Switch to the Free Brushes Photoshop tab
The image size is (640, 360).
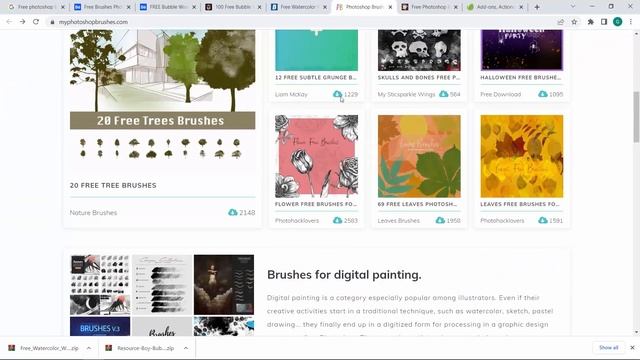(x=102, y=7)
